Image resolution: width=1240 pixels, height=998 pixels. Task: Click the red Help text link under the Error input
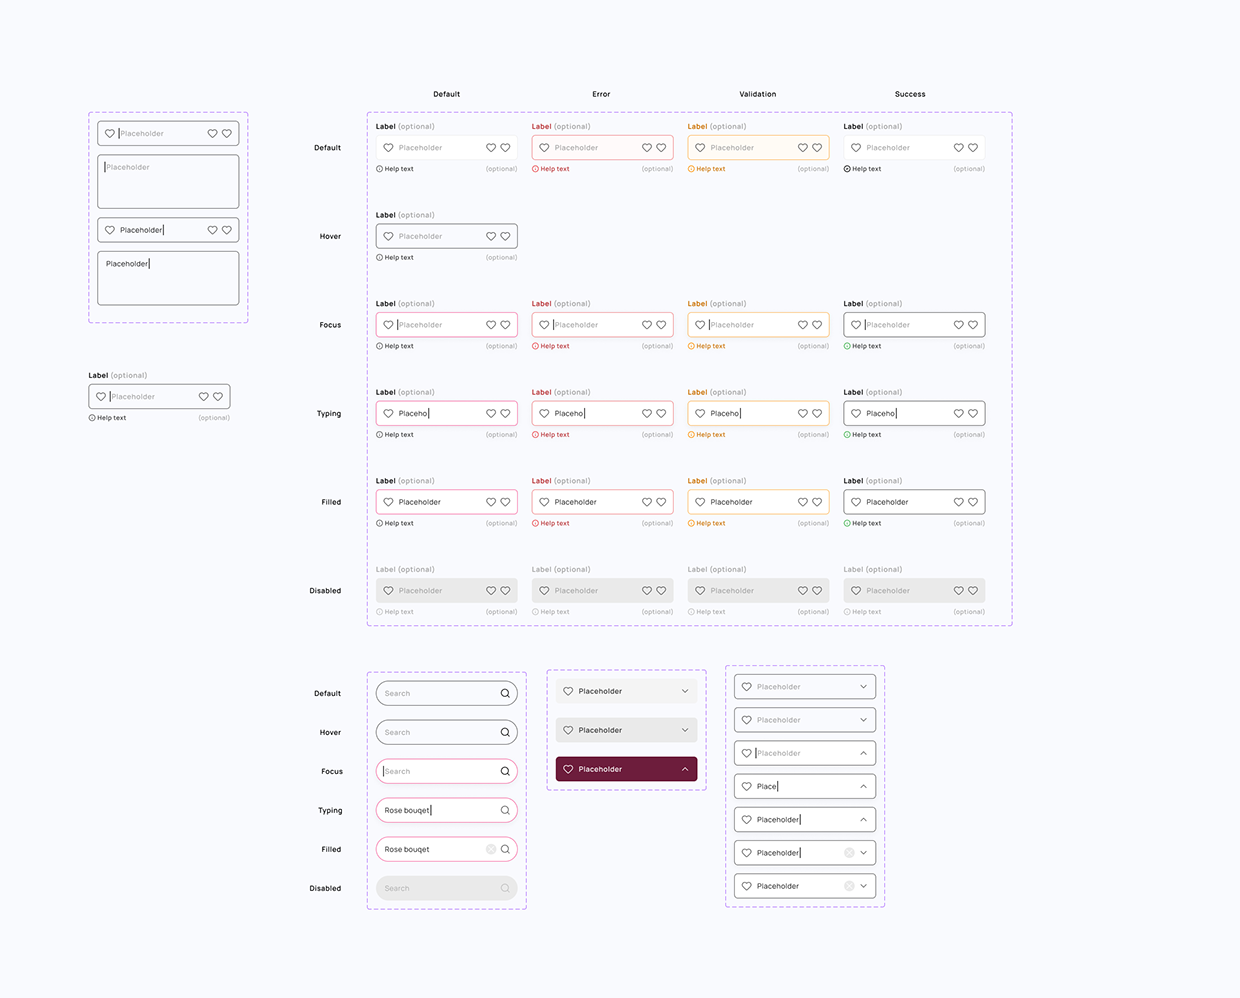tap(553, 168)
